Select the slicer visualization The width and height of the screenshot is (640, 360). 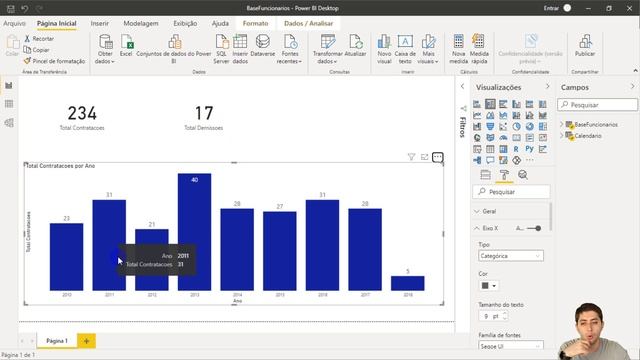[x=477, y=149]
